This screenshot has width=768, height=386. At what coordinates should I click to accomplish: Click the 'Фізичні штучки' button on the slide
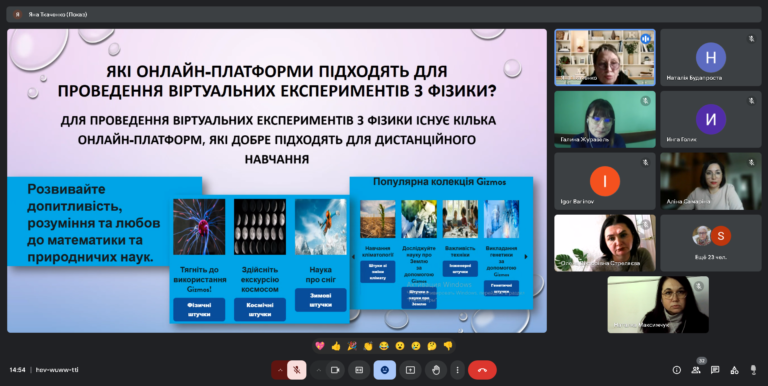point(199,310)
